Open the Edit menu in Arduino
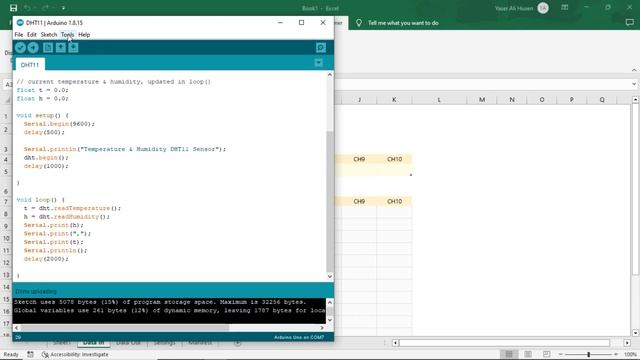The image size is (640, 360). pyautogui.click(x=32, y=35)
